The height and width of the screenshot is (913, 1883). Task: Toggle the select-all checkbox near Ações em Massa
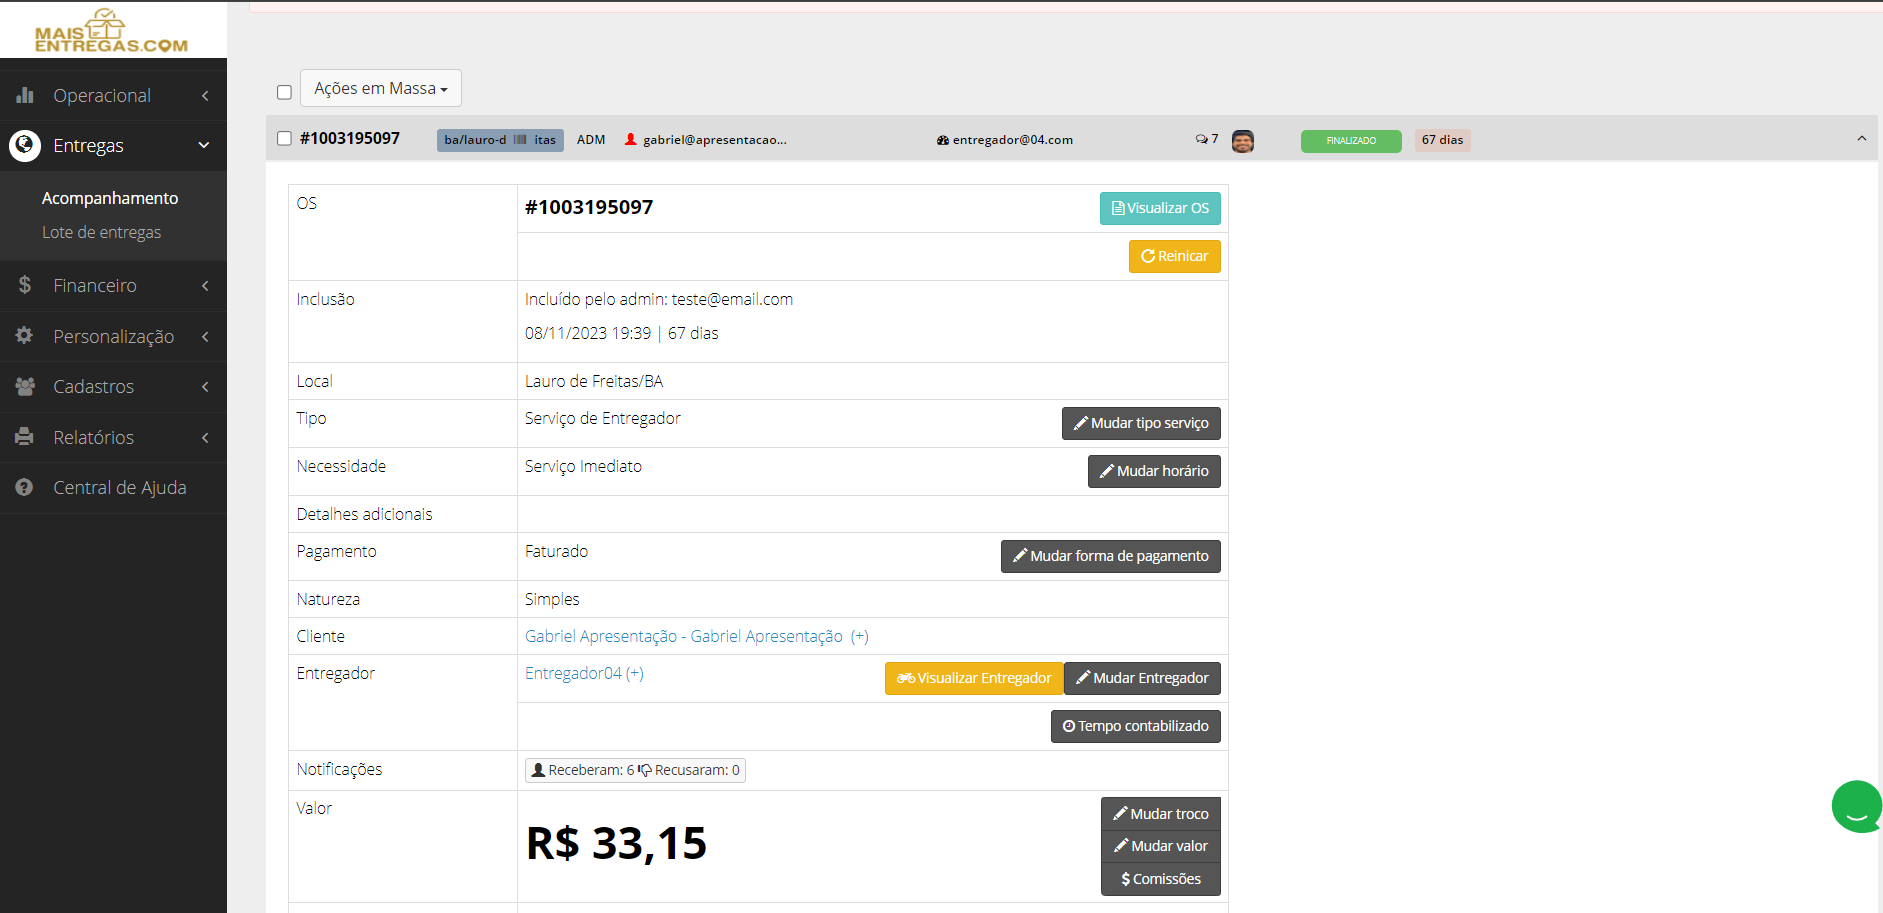[284, 92]
